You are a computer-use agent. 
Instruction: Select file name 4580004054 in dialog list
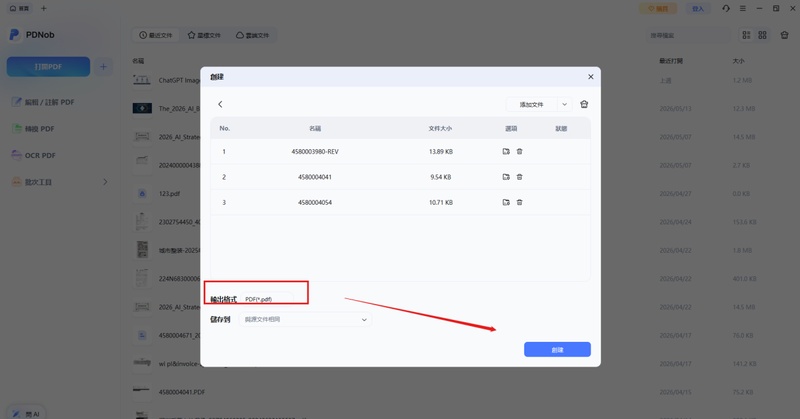(315, 203)
